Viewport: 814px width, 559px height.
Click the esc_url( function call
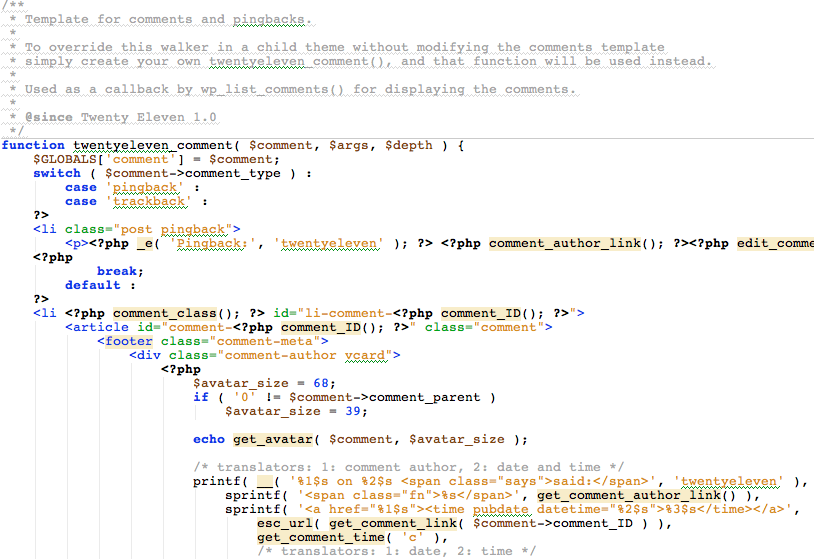[289, 524]
